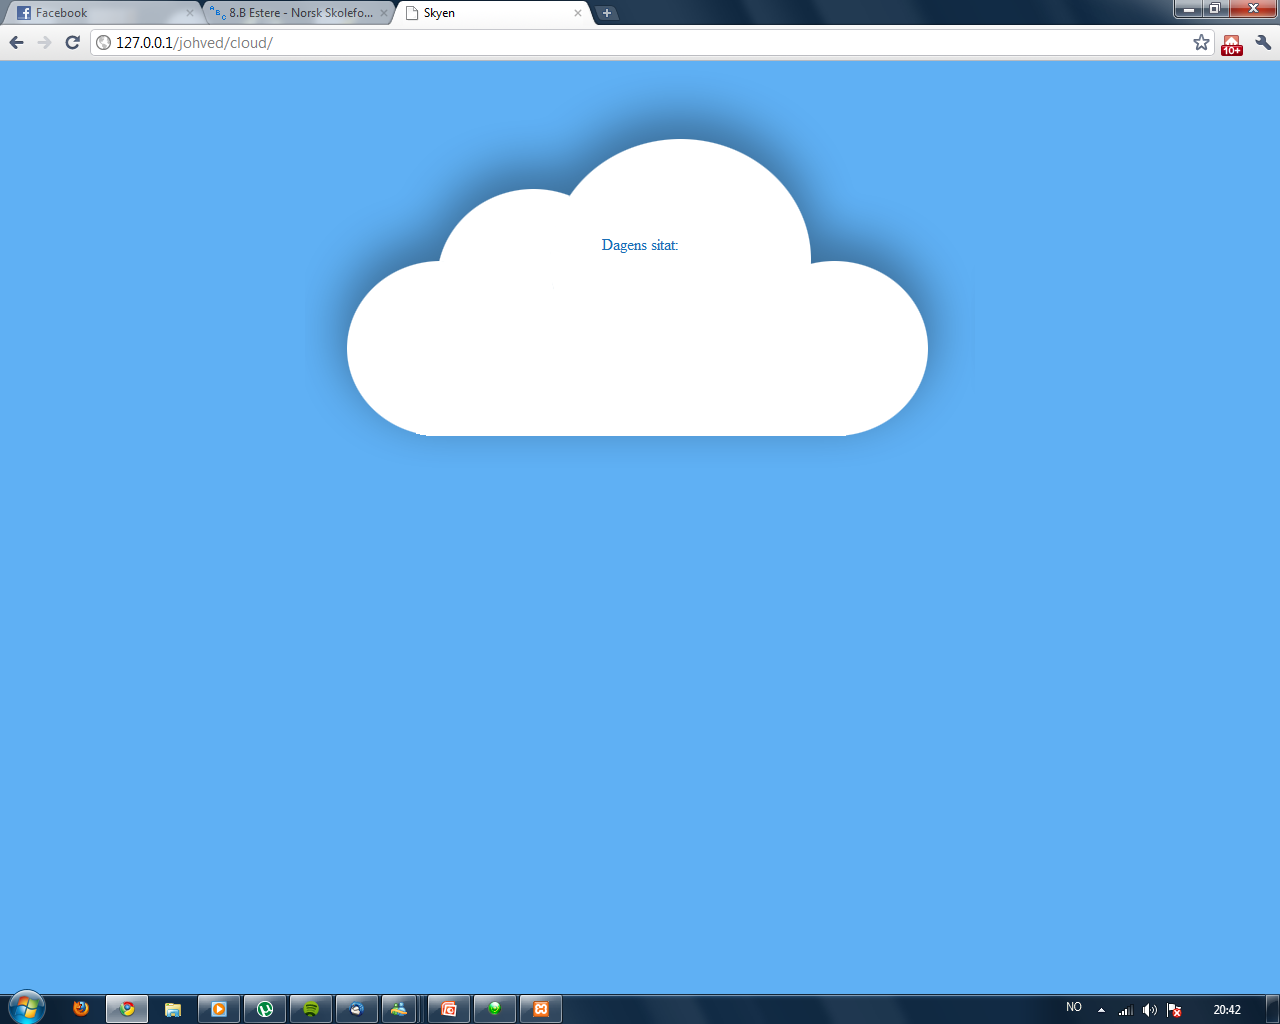The height and width of the screenshot is (1024, 1280).
Task: Click the volume speaker icon in the tray
Action: (x=1149, y=1010)
